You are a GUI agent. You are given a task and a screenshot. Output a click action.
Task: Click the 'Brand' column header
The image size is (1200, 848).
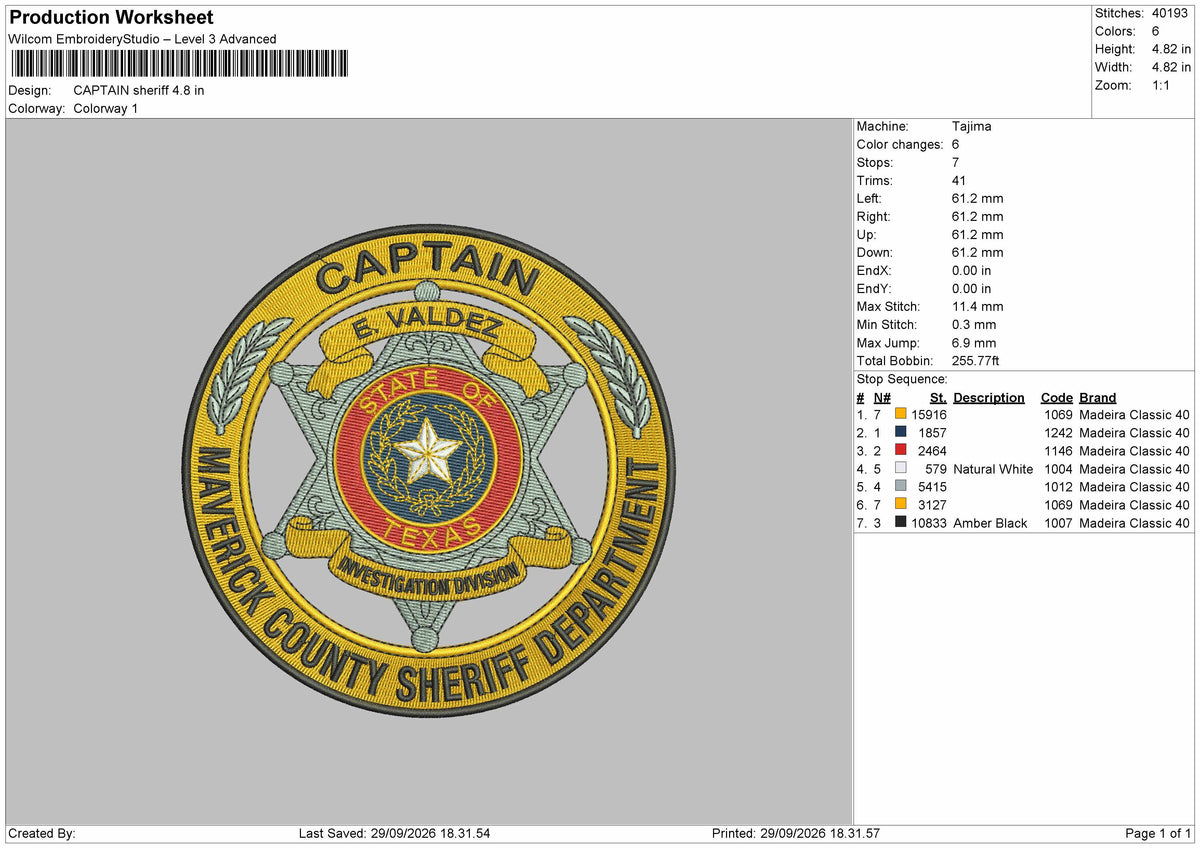point(1098,397)
